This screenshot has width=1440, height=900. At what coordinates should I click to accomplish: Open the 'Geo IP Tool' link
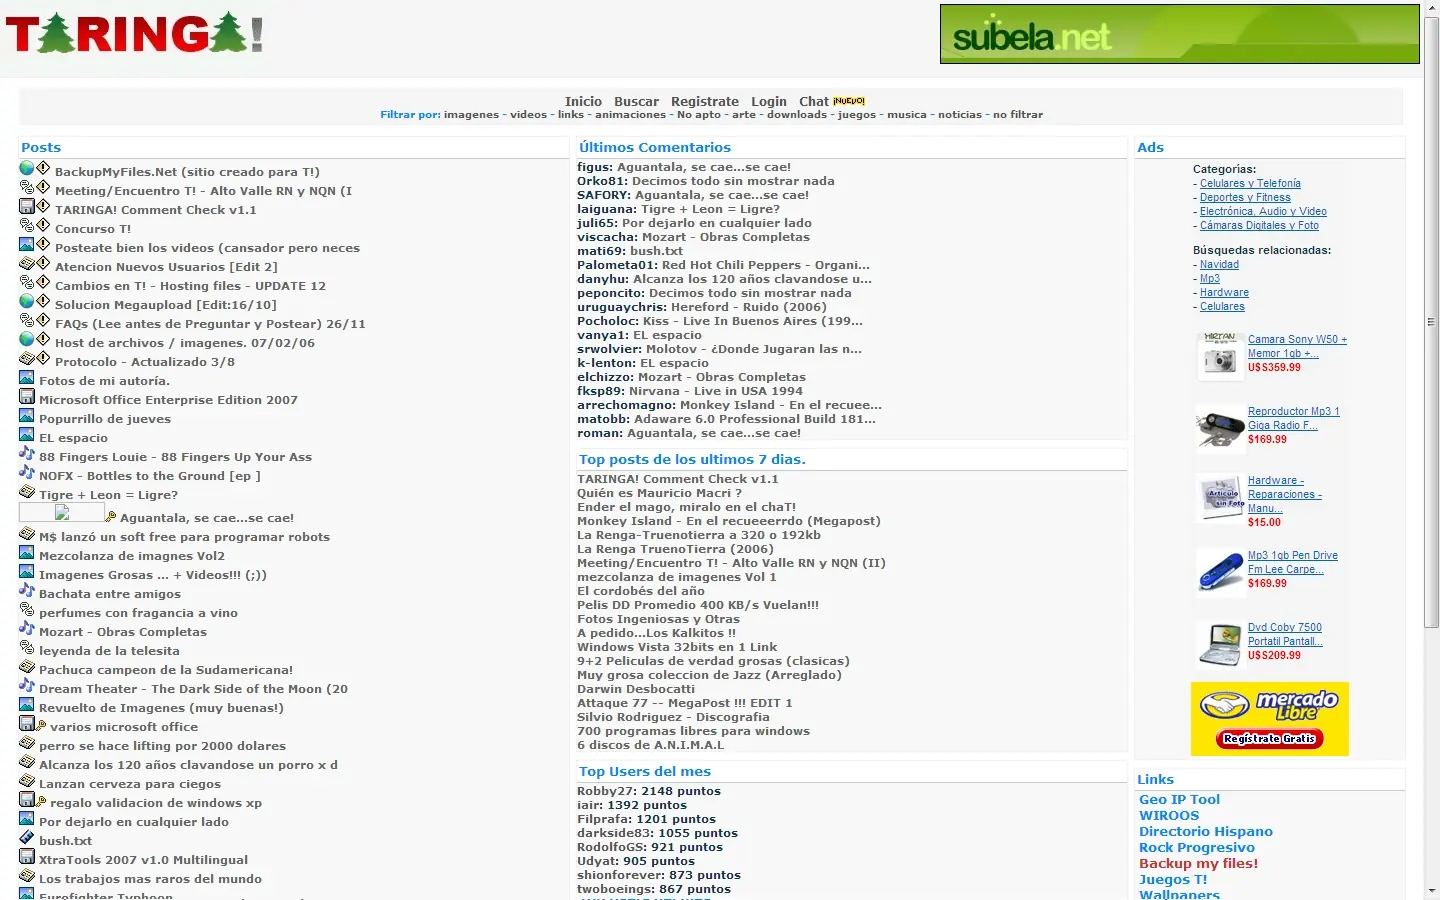click(x=1179, y=800)
